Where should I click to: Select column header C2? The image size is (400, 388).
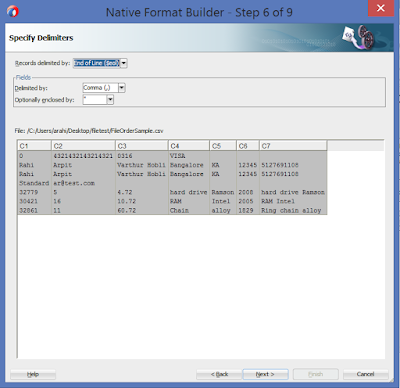coord(83,146)
